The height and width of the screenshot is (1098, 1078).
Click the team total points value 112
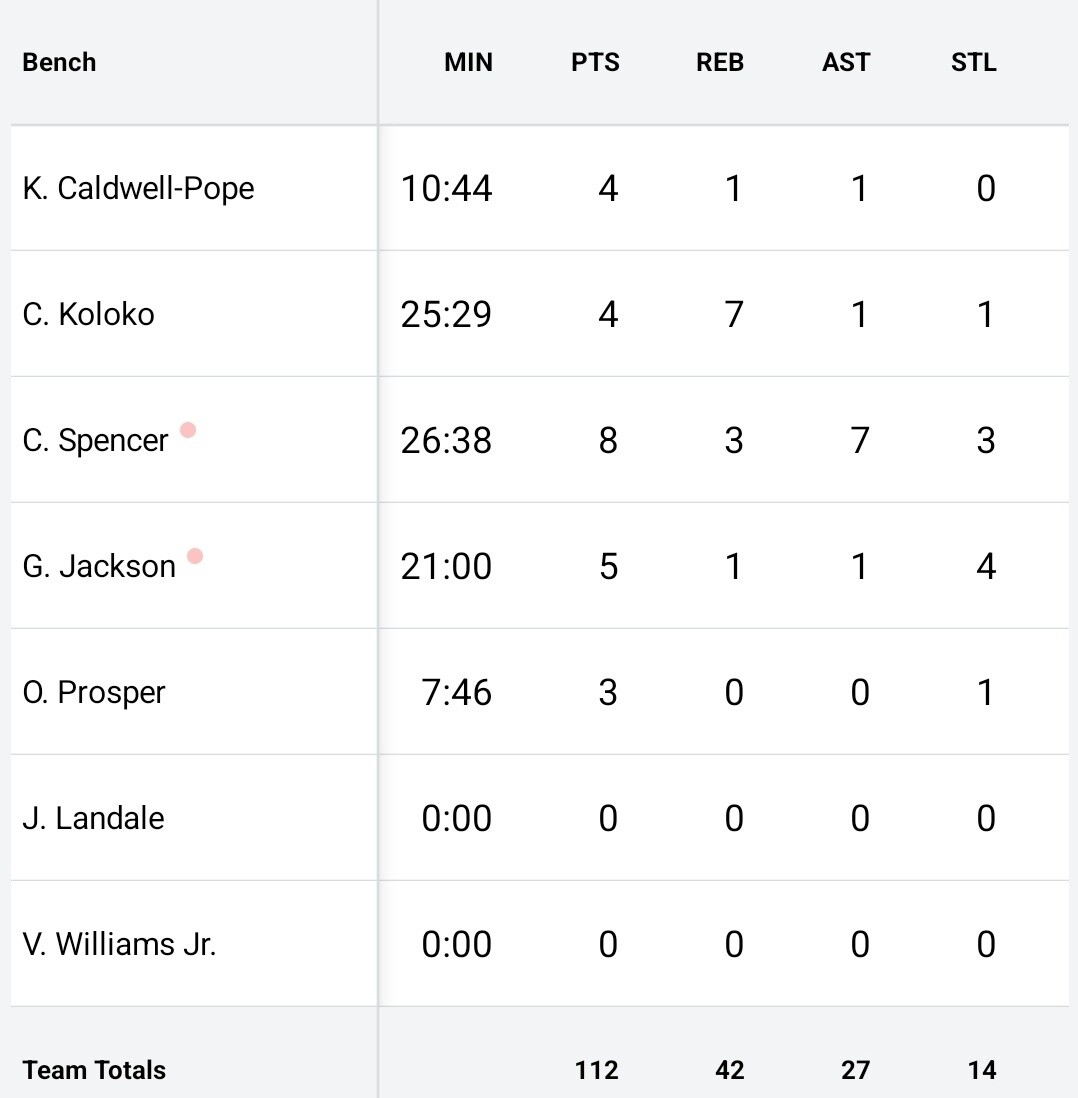(596, 1070)
